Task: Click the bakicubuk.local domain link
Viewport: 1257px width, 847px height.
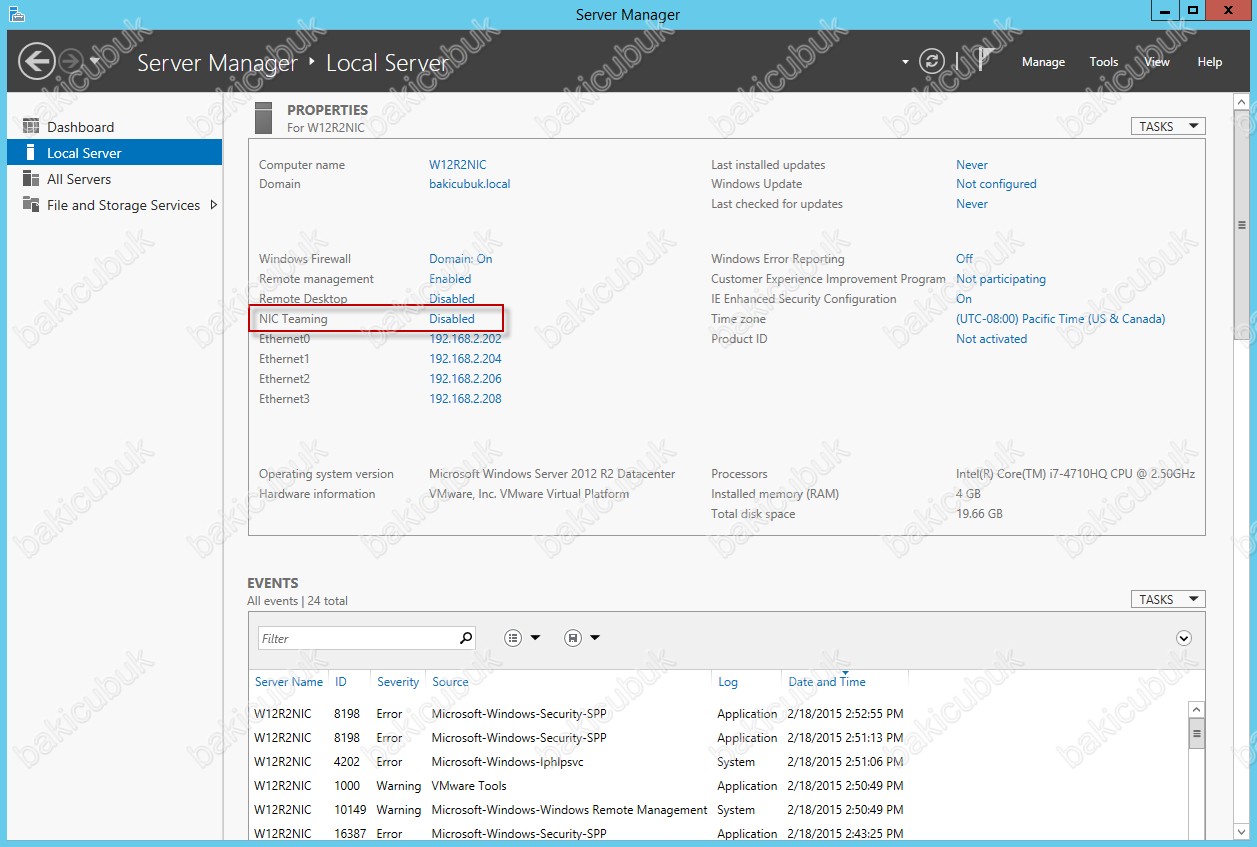Action: tap(470, 184)
